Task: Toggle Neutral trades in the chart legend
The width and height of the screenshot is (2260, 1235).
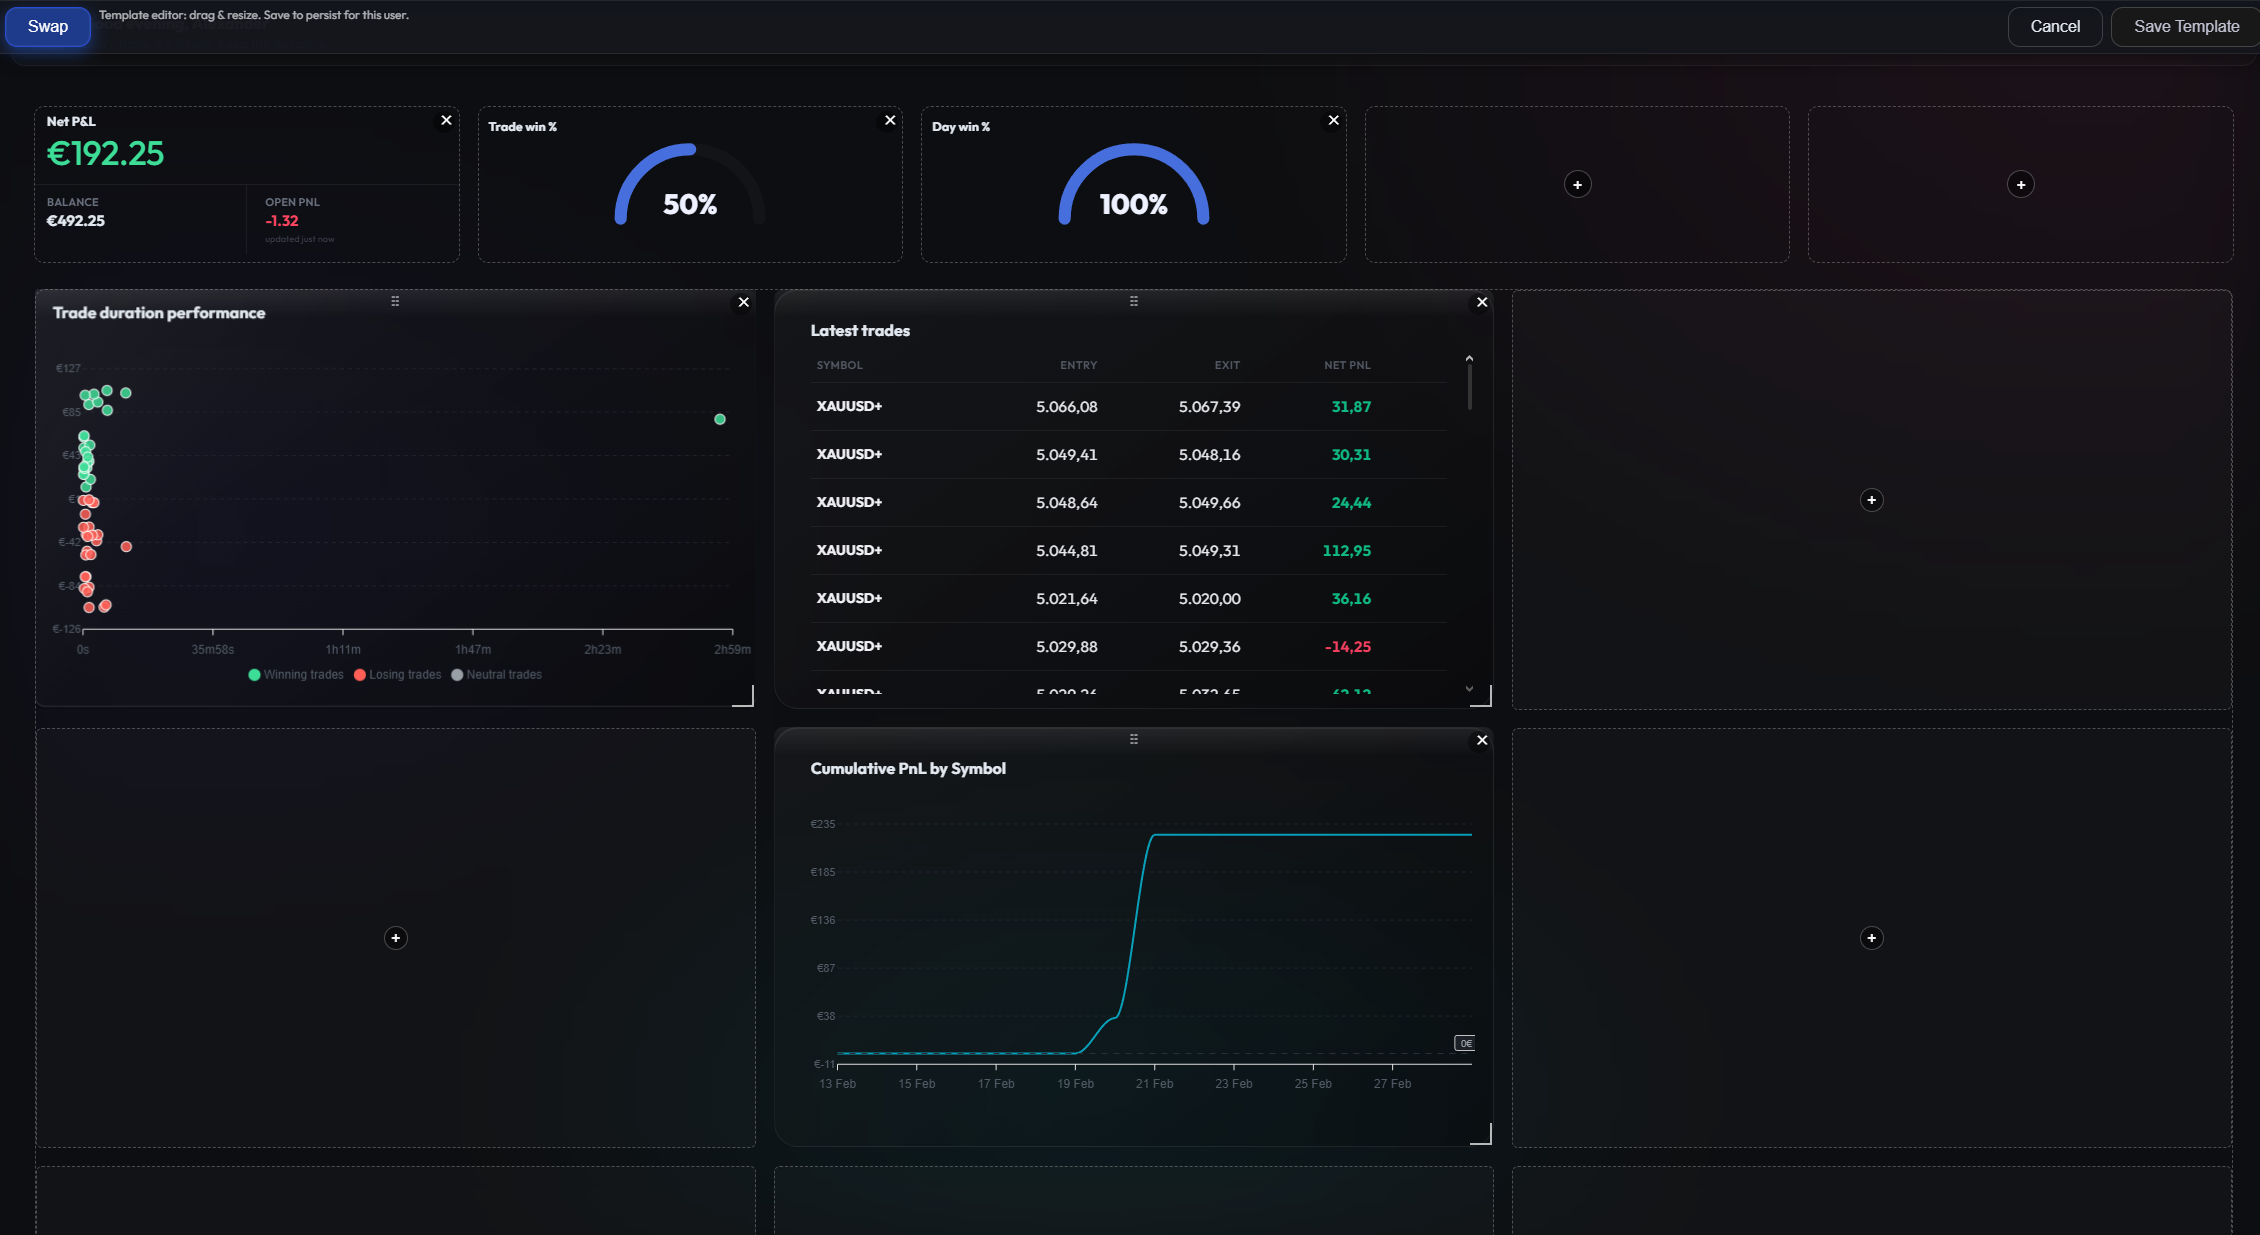Action: pos(497,674)
